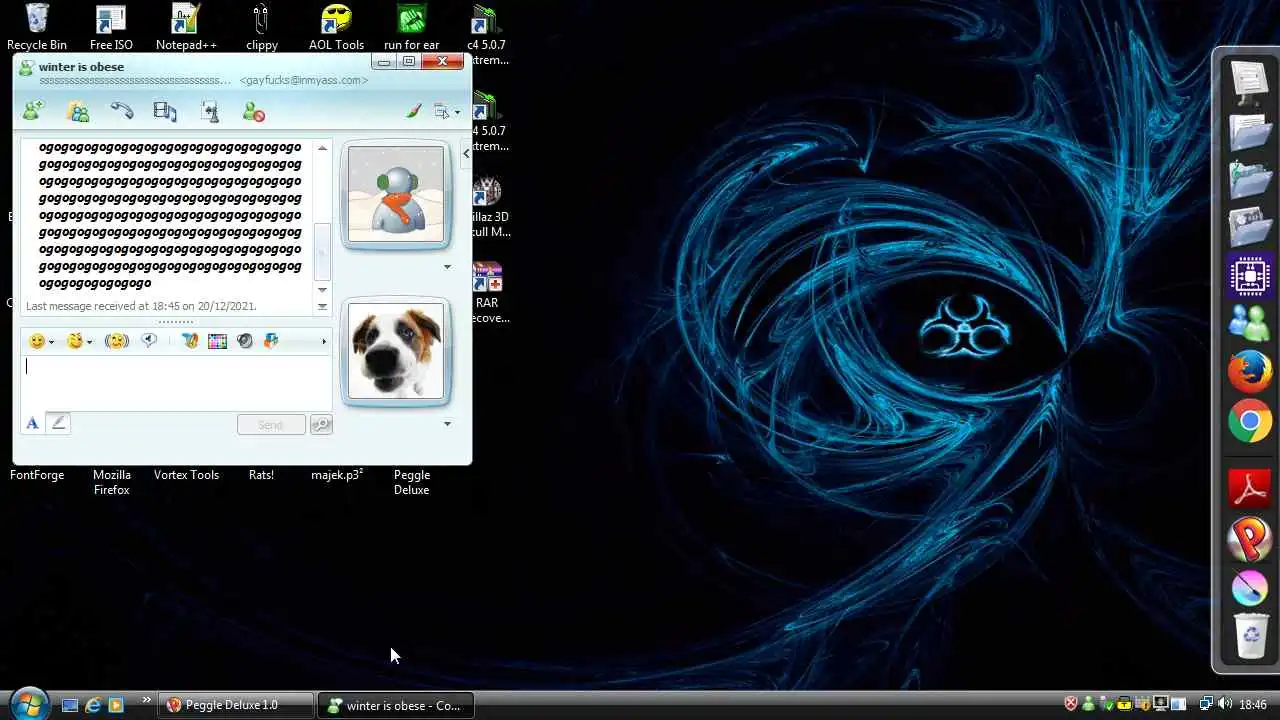Open the MSN butterfly icon in the input toolbar

click(189, 341)
